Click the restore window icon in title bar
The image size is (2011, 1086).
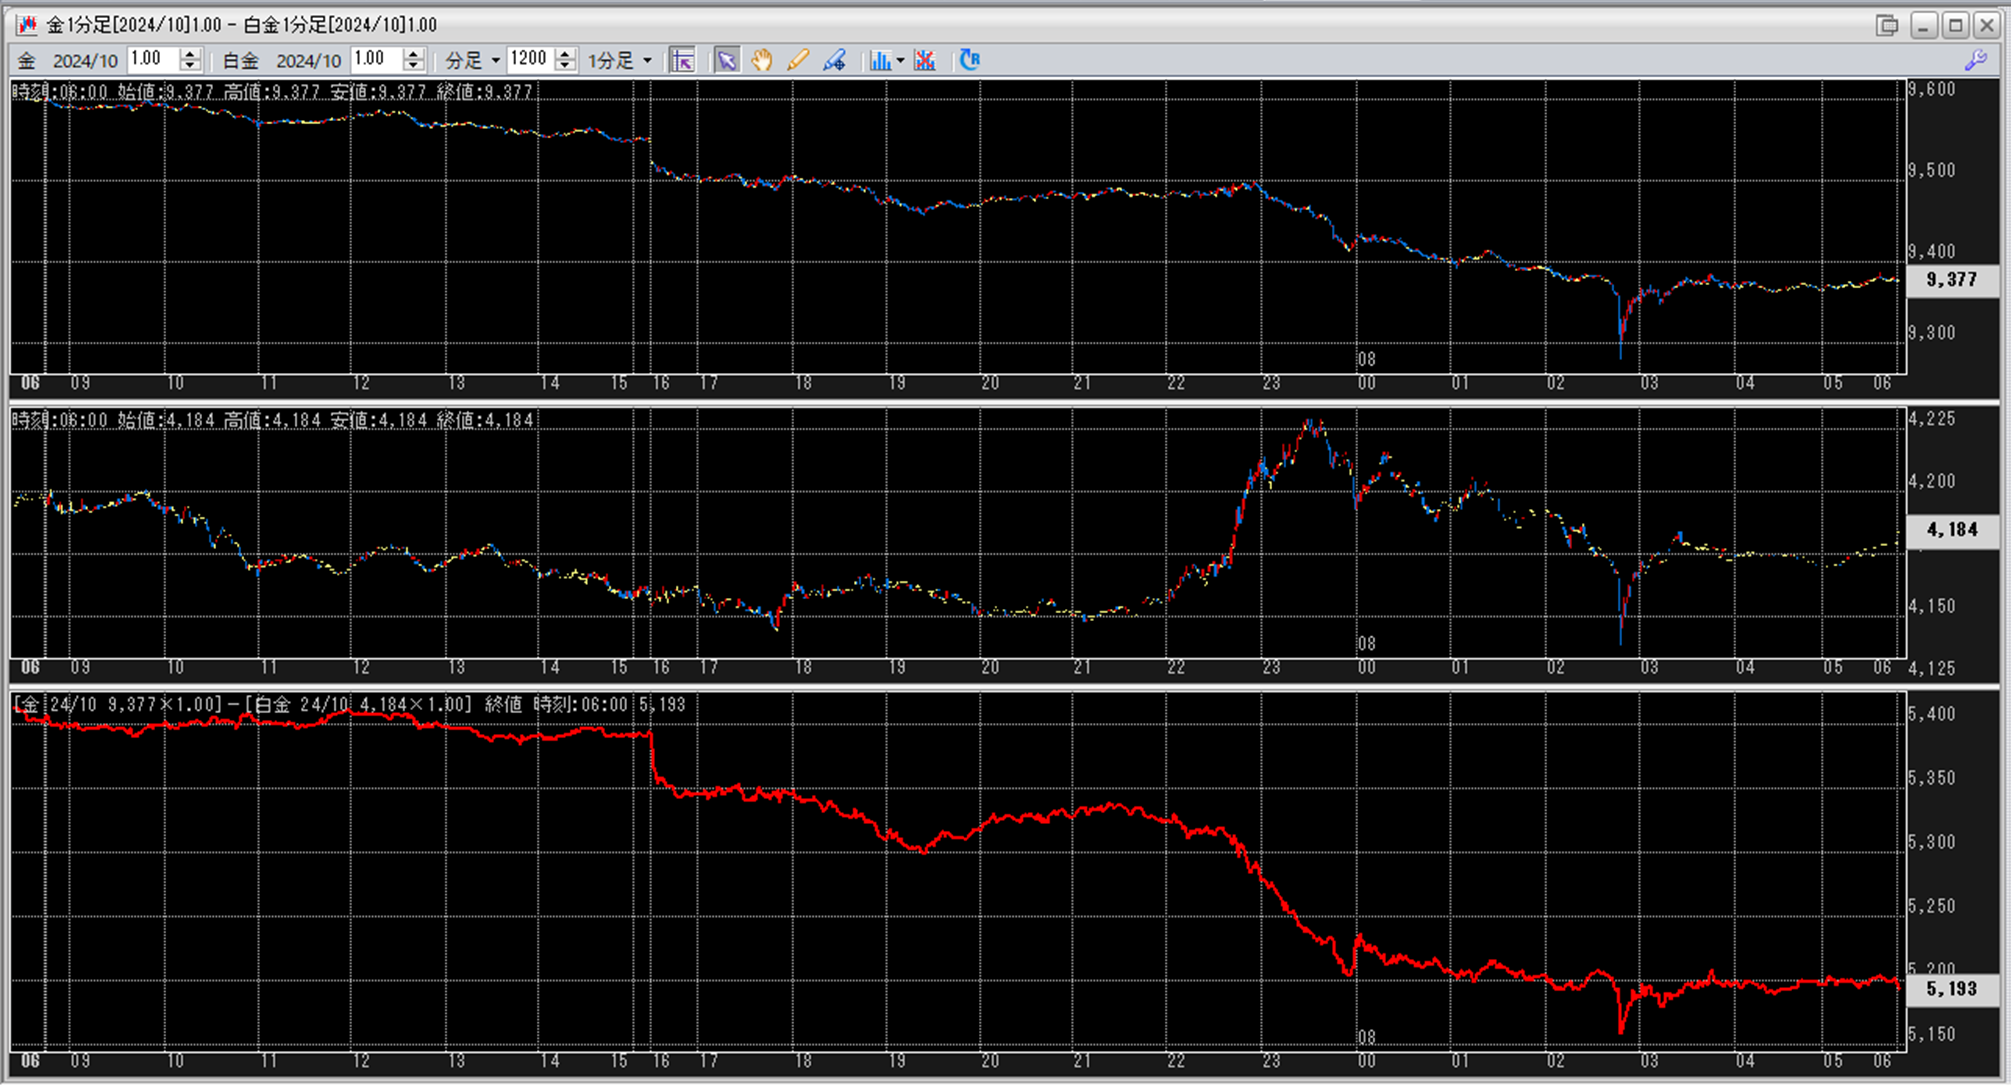click(1886, 25)
